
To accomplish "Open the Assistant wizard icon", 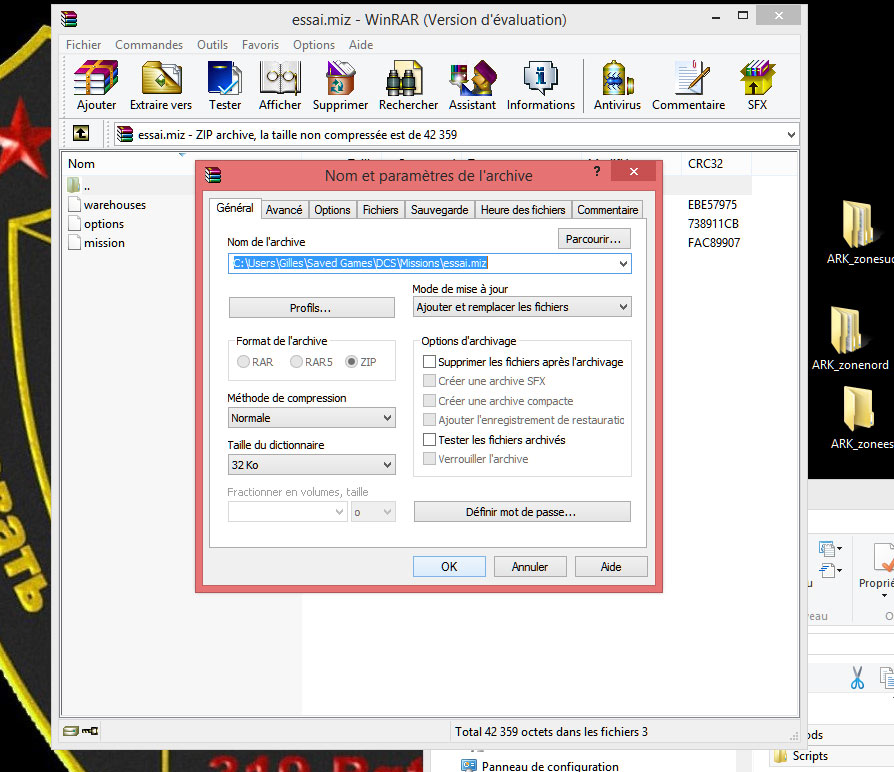I will pos(472,80).
